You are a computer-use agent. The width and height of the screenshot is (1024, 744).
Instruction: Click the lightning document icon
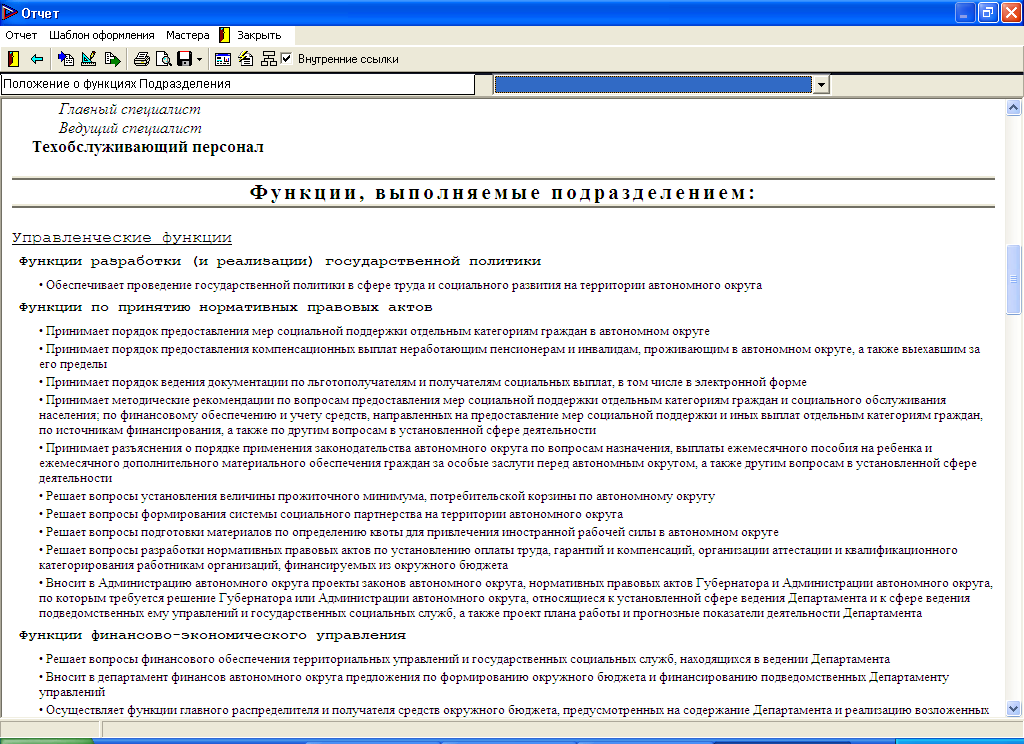pos(245,59)
